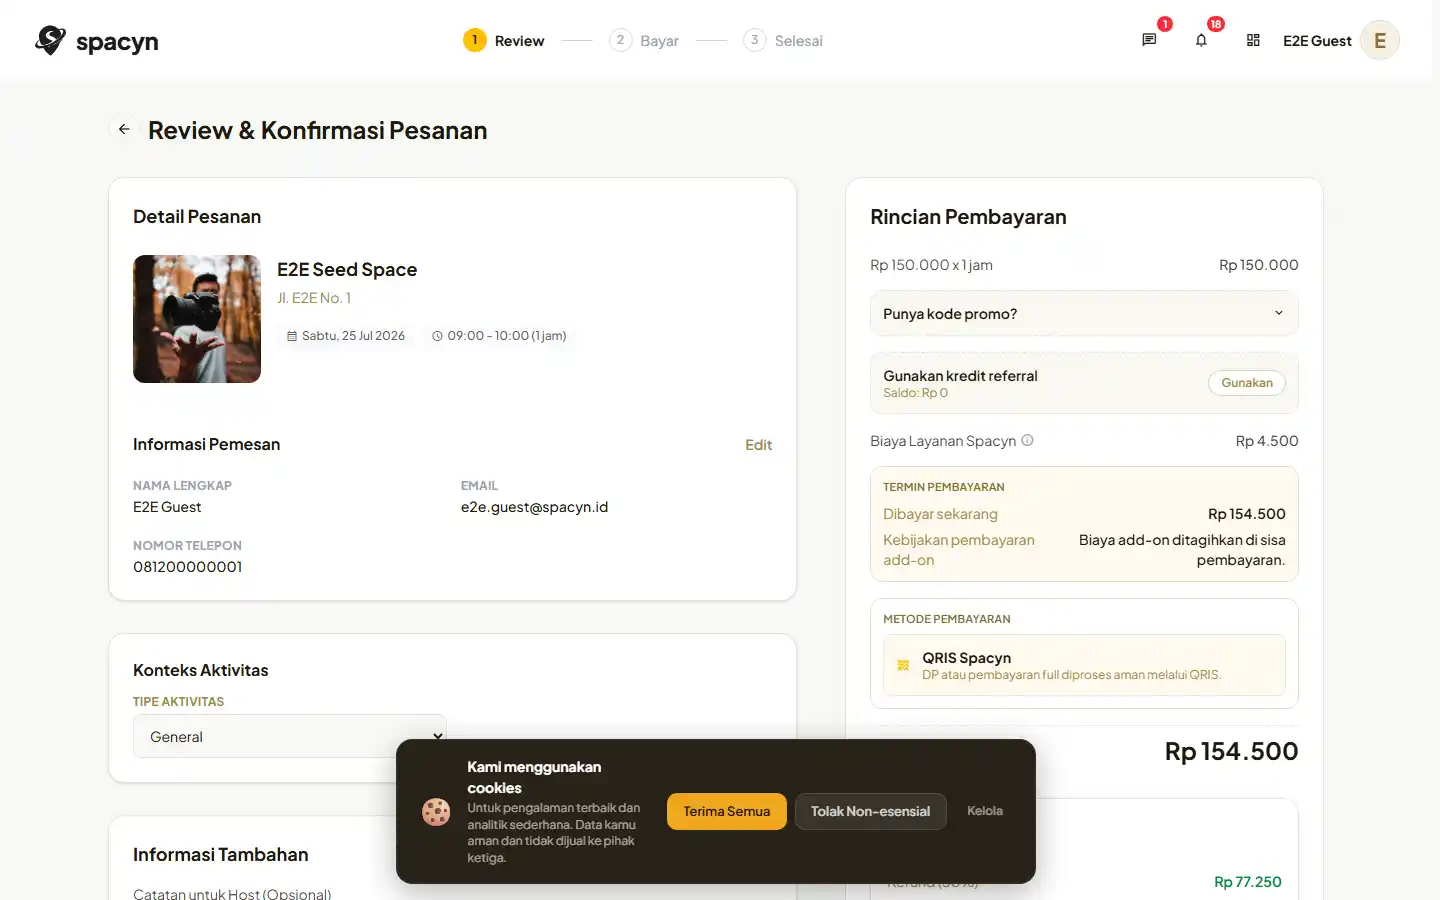Go back using the arrow icon
Image resolution: width=1440 pixels, height=900 pixels.
click(124, 129)
